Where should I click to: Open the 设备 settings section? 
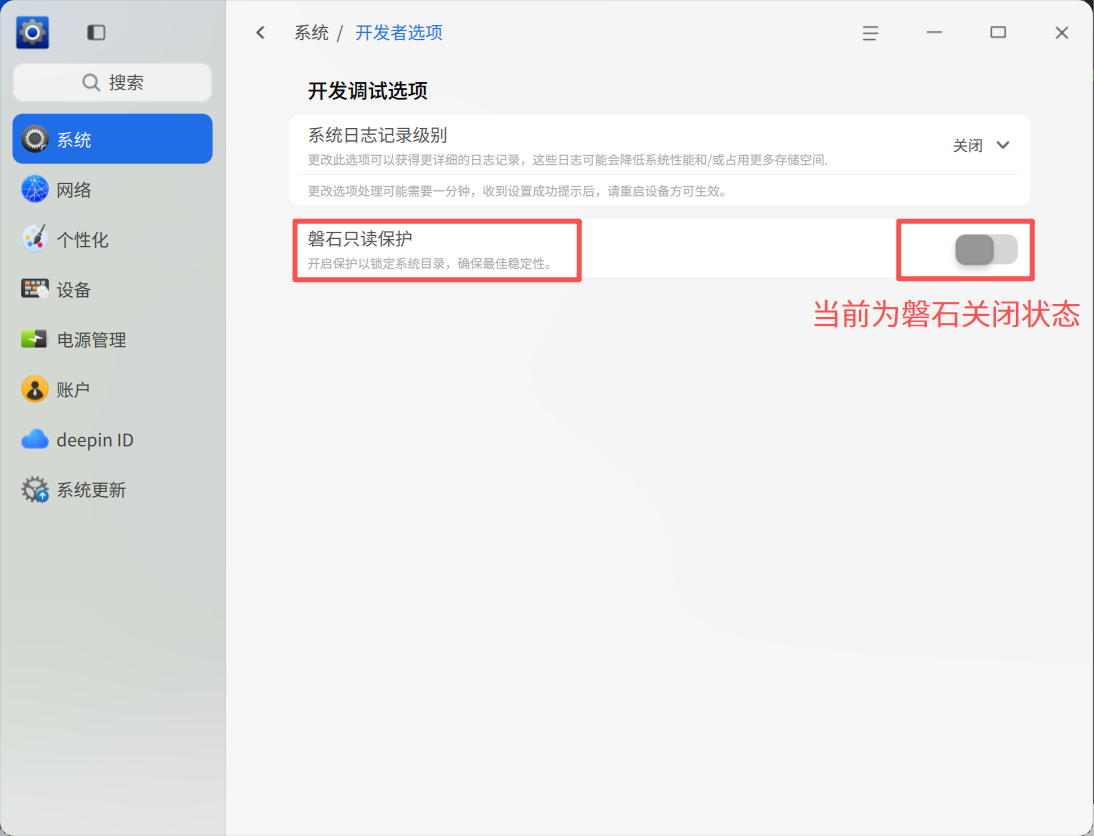(112, 289)
